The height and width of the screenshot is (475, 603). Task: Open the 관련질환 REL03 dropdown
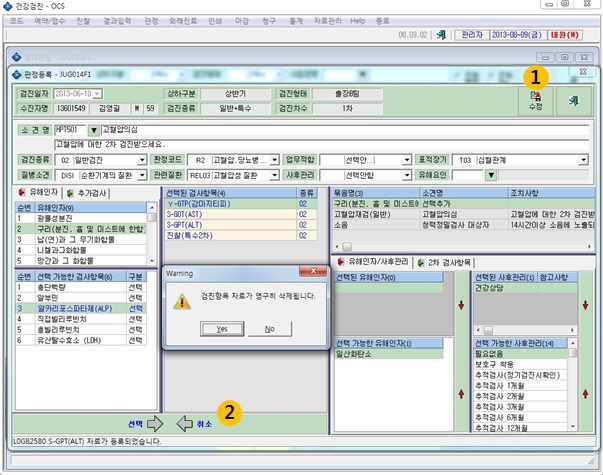tap(274, 175)
